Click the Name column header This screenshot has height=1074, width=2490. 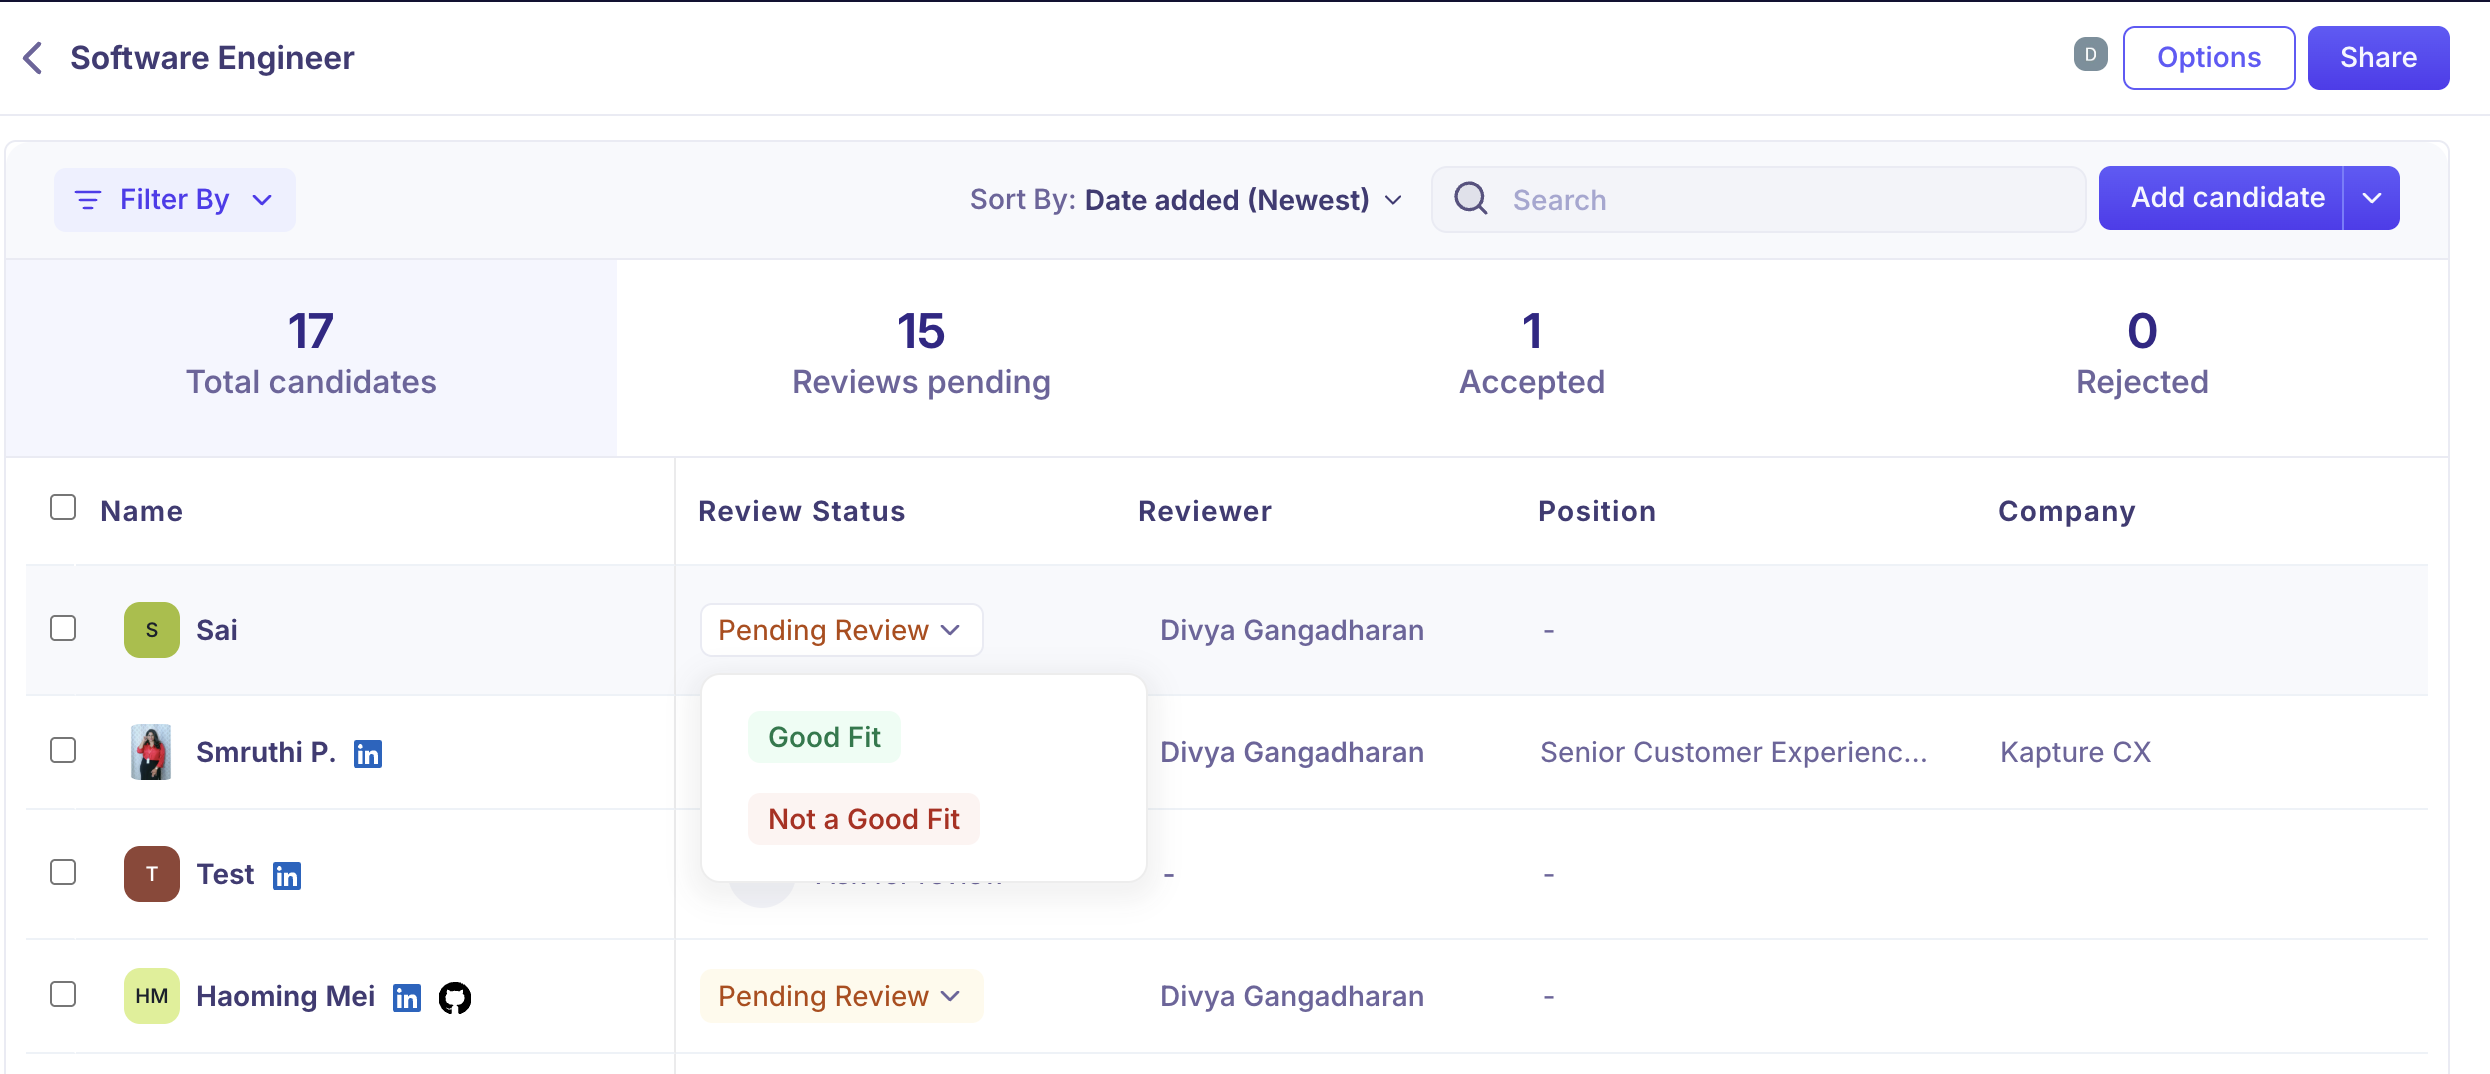click(142, 511)
